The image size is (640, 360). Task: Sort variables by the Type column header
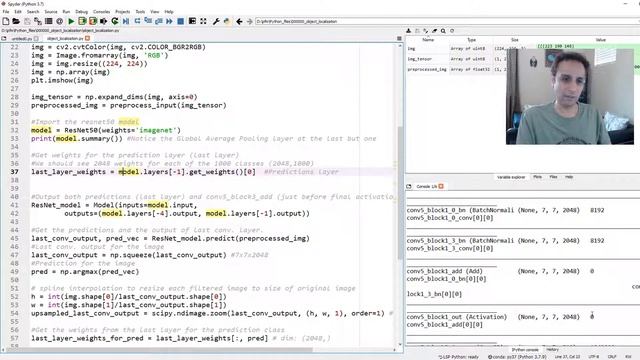[471, 40]
